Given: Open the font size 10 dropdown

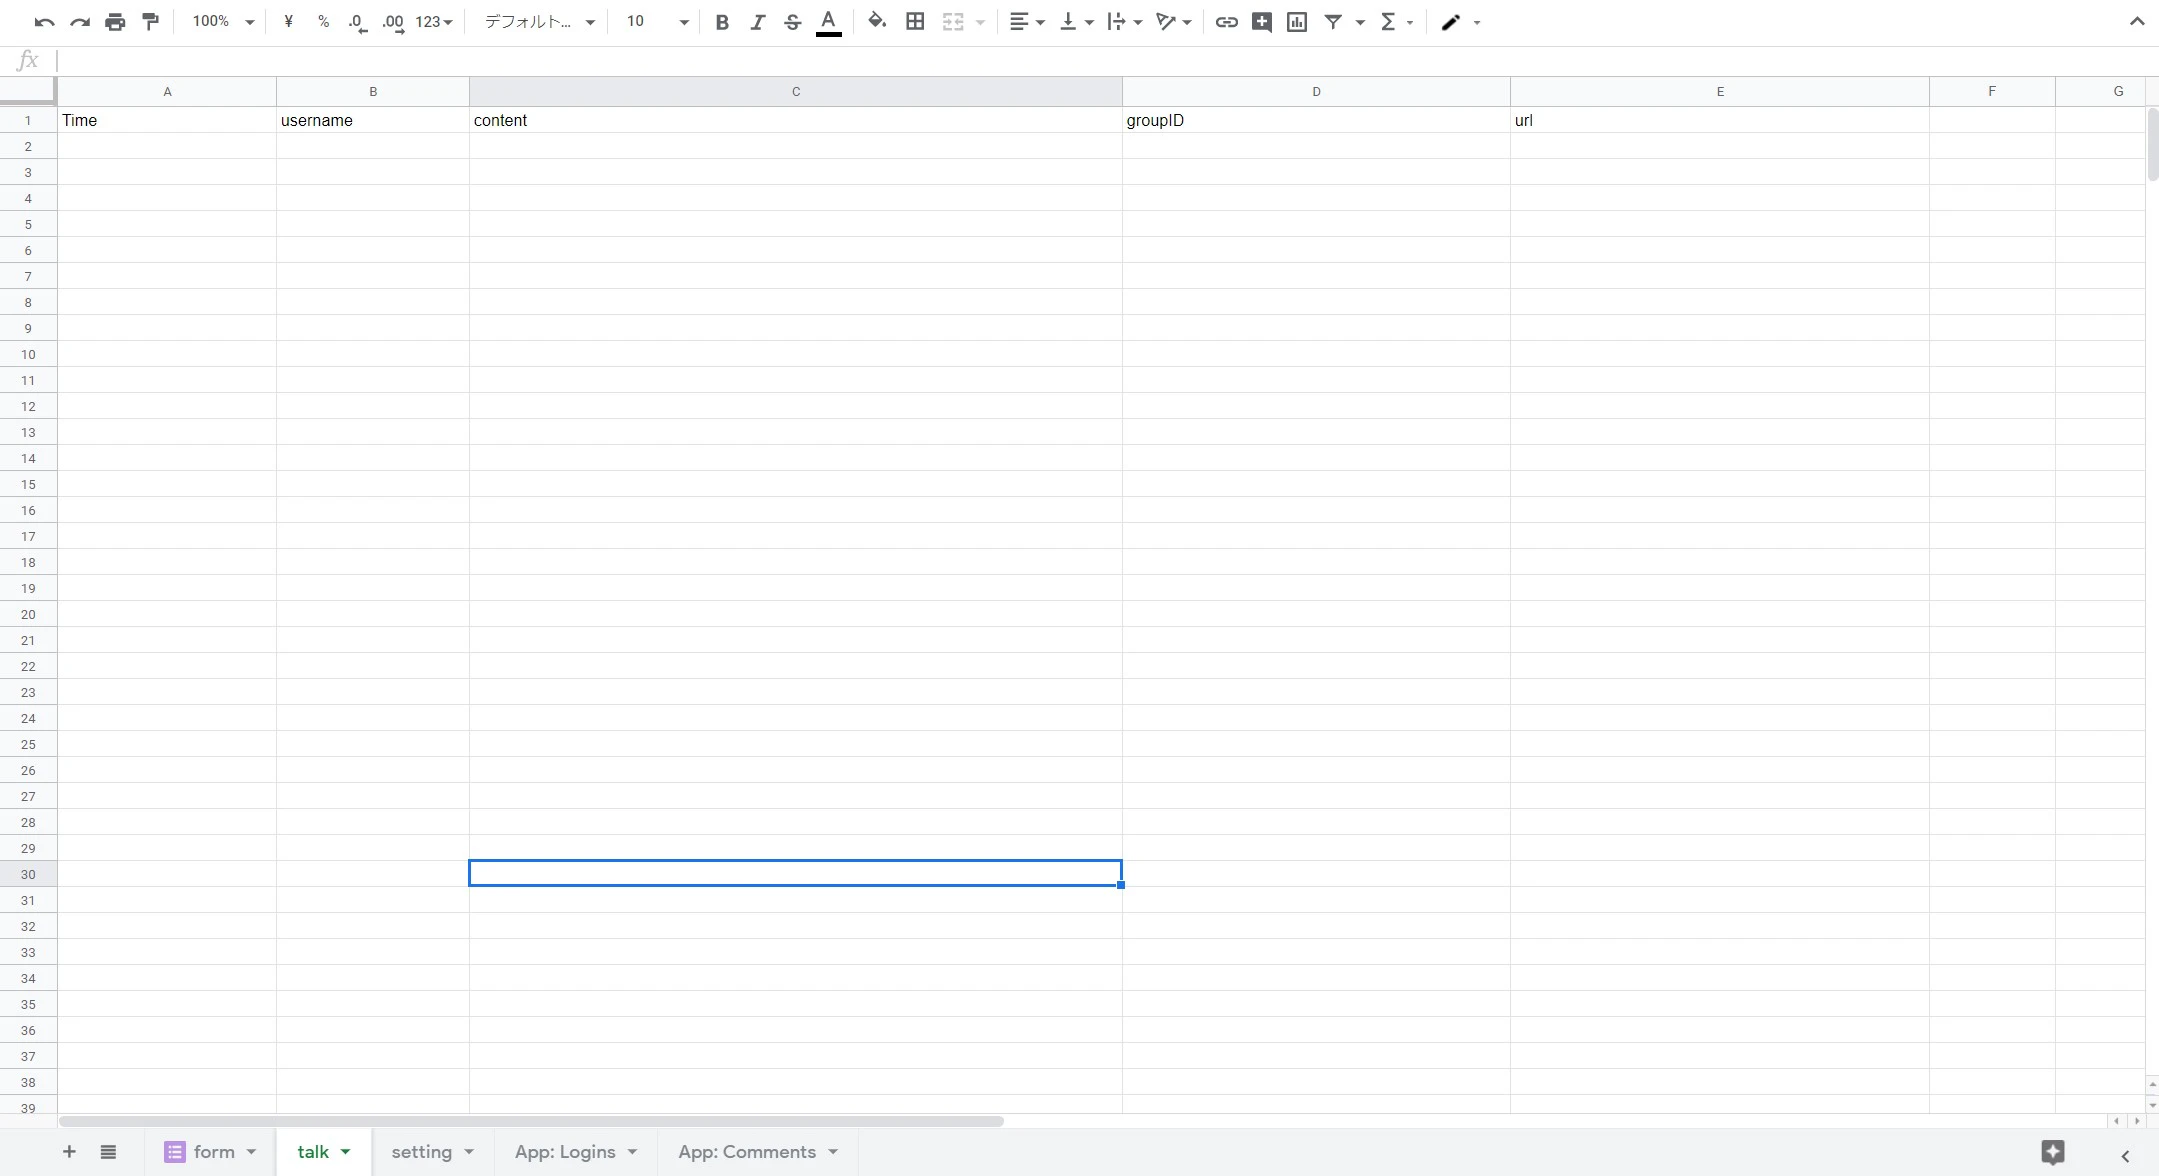Looking at the screenshot, I should (657, 21).
